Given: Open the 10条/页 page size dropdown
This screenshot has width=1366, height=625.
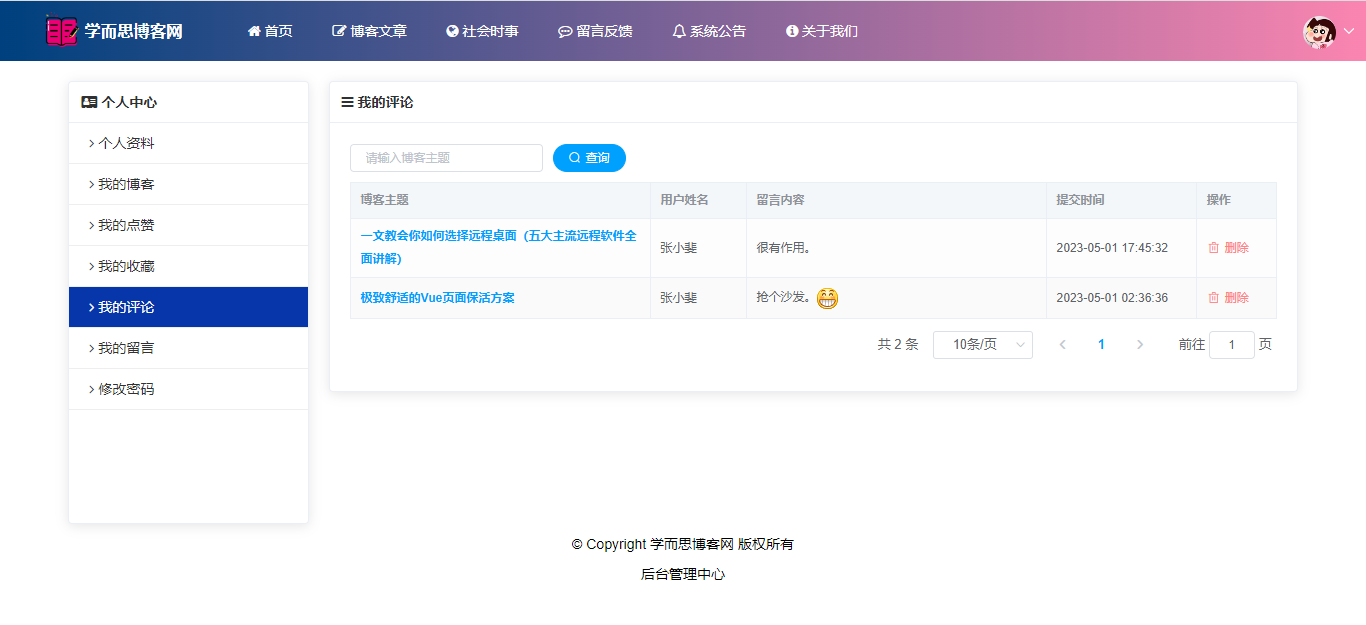Looking at the screenshot, I should (982, 345).
